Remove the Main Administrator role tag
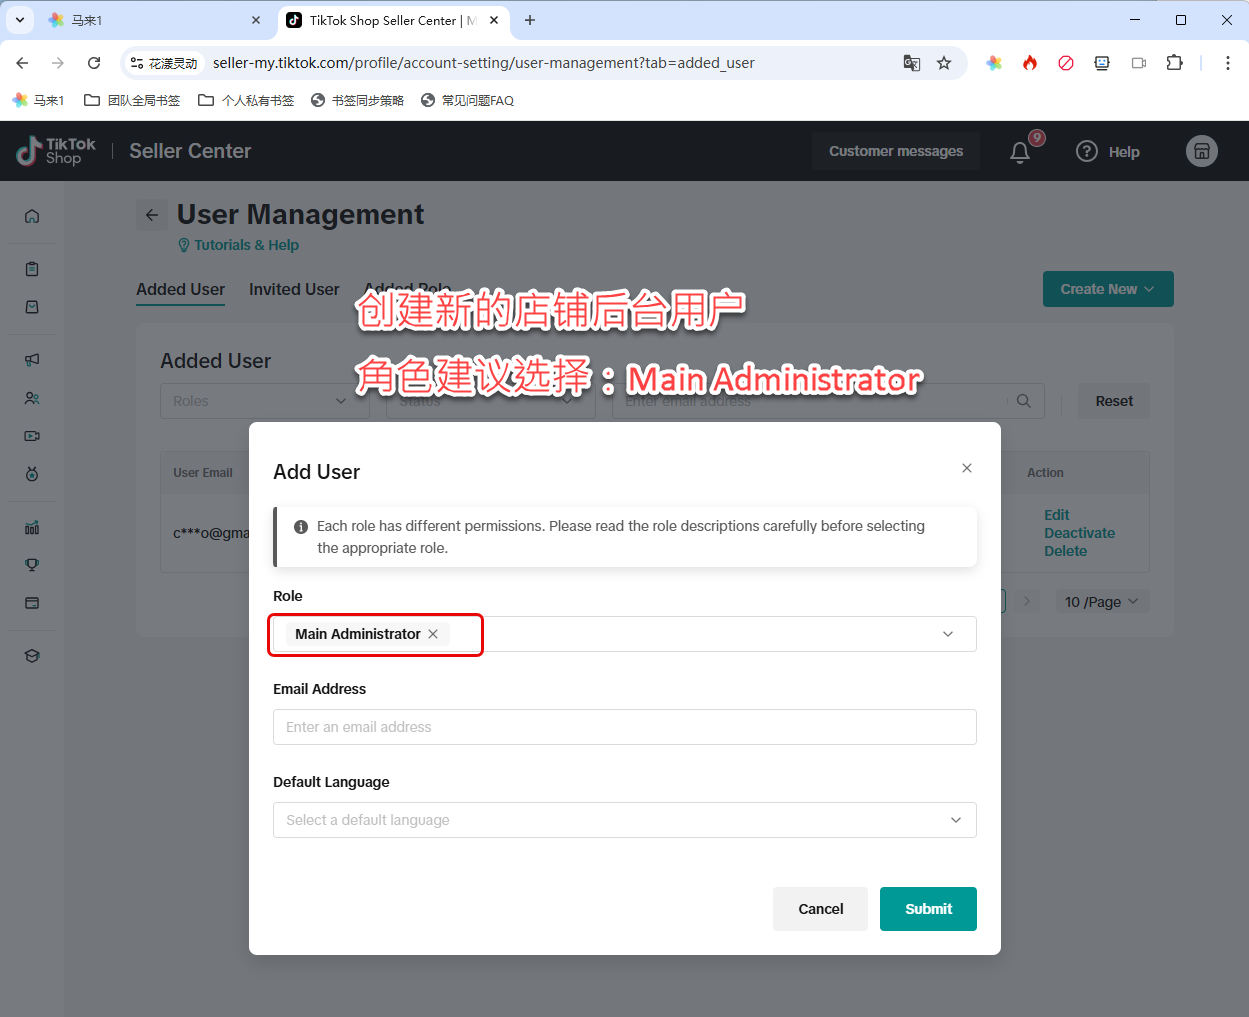1249x1017 pixels. pos(433,634)
